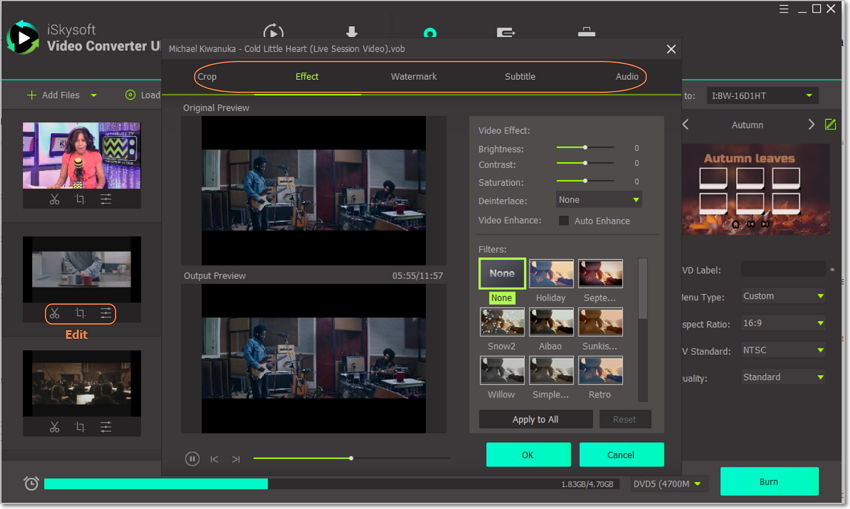The width and height of the screenshot is (850, 509).
Task: Open the Menu Type dropdown
Action: coord(783,297)
